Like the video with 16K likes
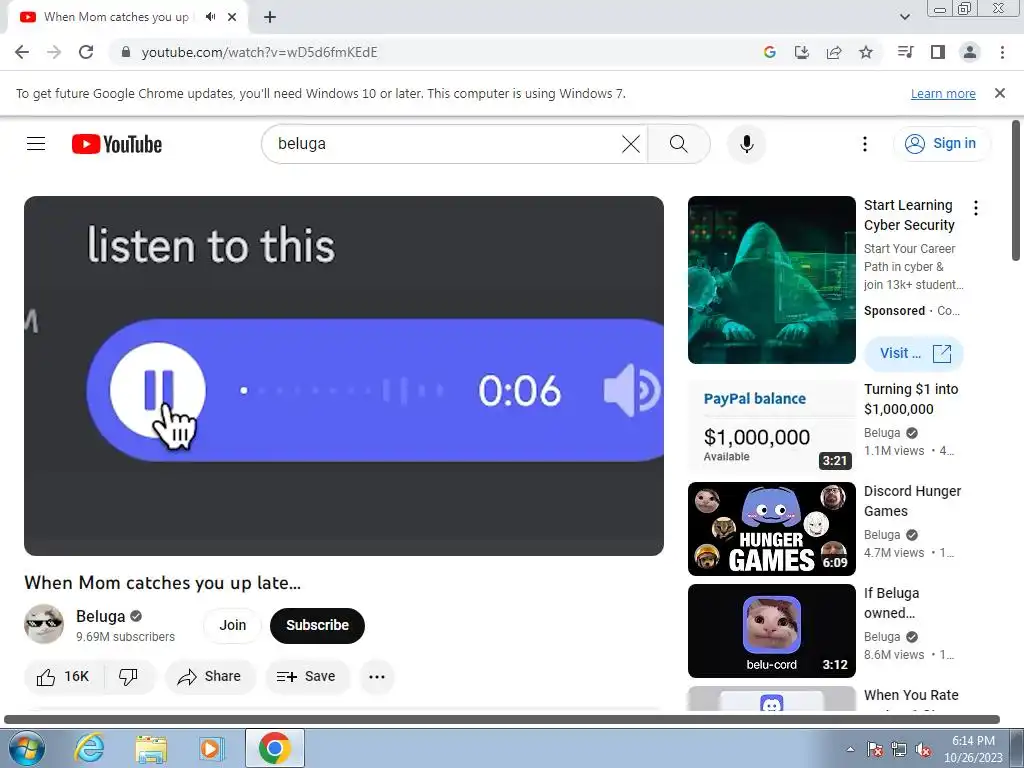 62,677
